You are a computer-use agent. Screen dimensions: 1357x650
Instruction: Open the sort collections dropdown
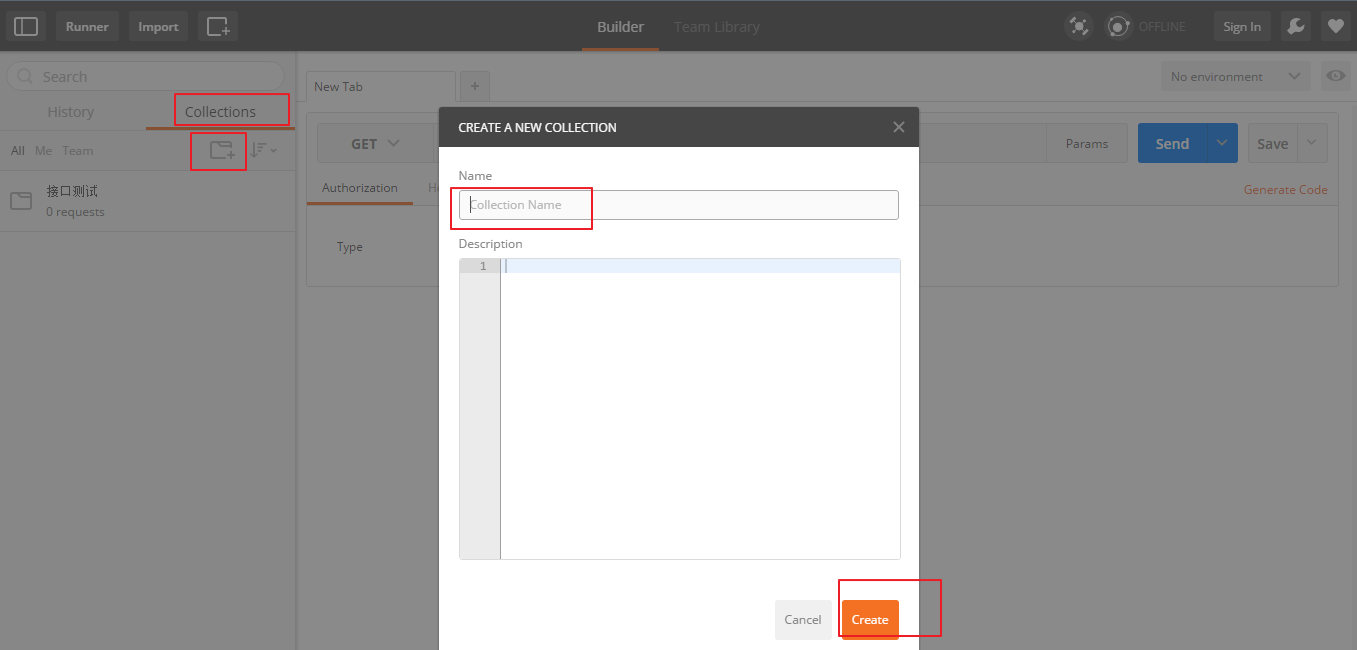pyautogui.click(x=263, y=150)
